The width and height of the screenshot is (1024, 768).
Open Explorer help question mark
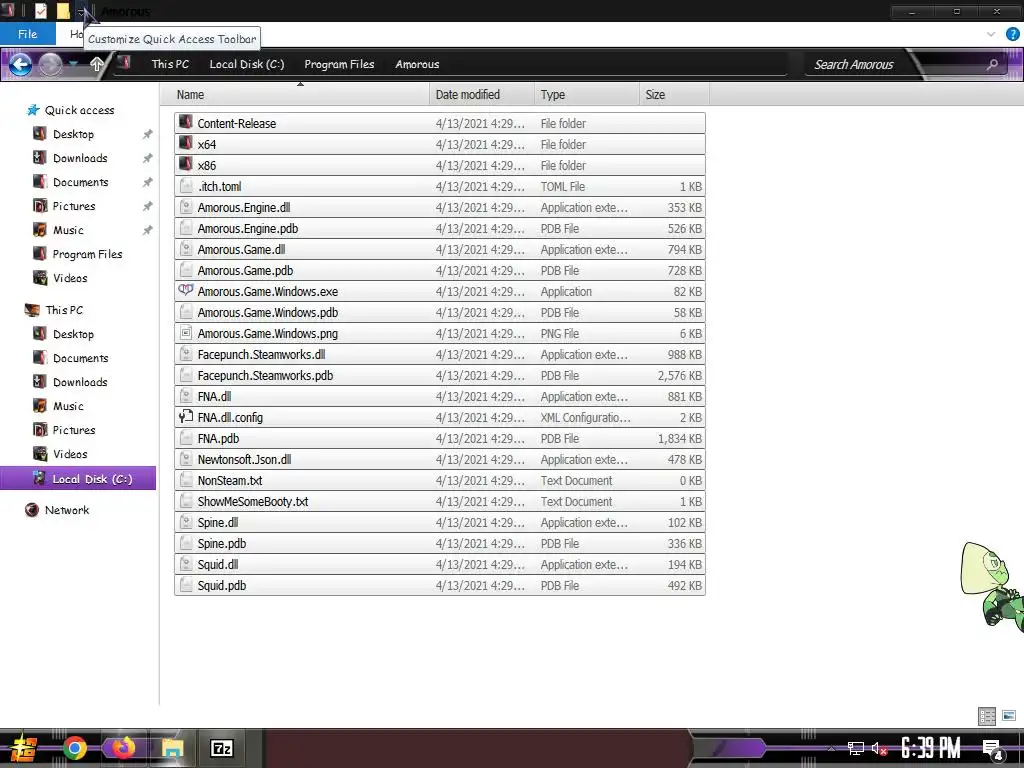click(x=1012, y=35)
